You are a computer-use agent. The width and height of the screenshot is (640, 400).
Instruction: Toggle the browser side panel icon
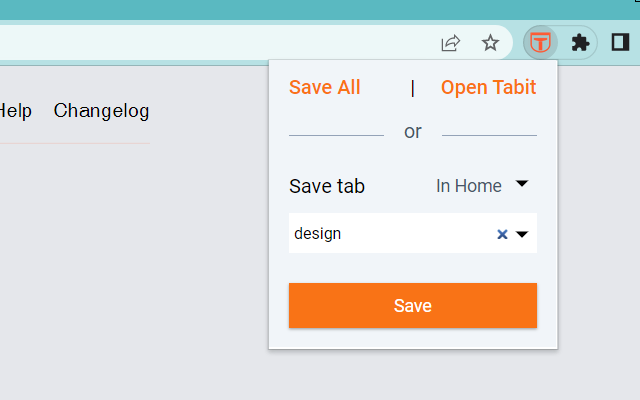619,43
